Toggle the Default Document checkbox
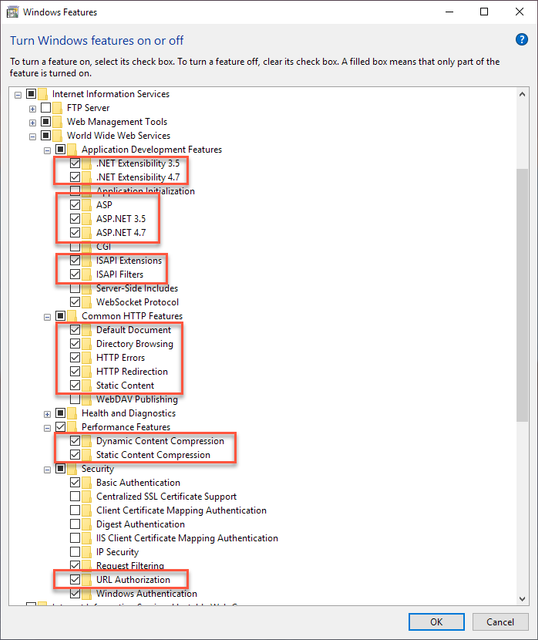 tap(75, 330)
